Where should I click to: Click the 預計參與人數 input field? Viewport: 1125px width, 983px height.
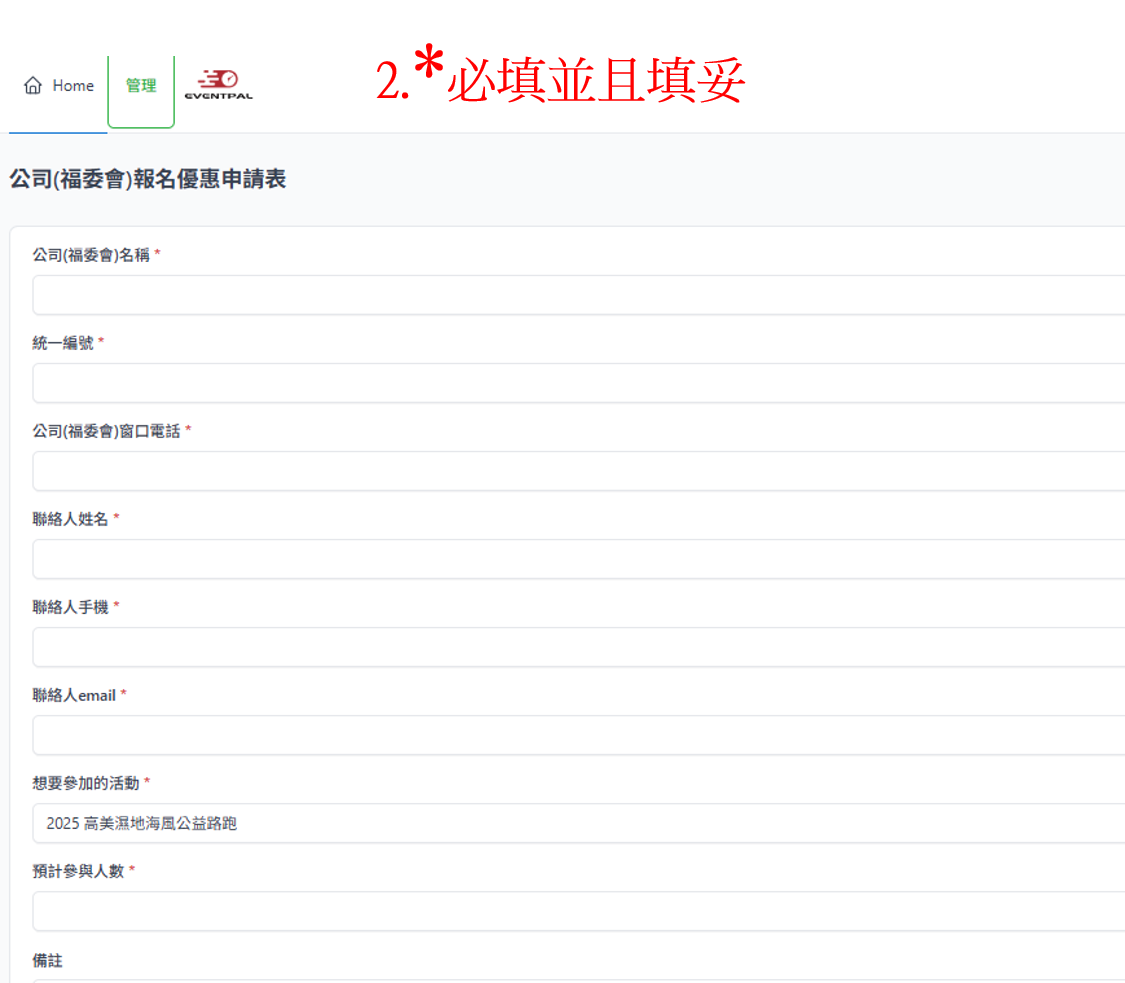pyautogui.click(x=578, y=911)
